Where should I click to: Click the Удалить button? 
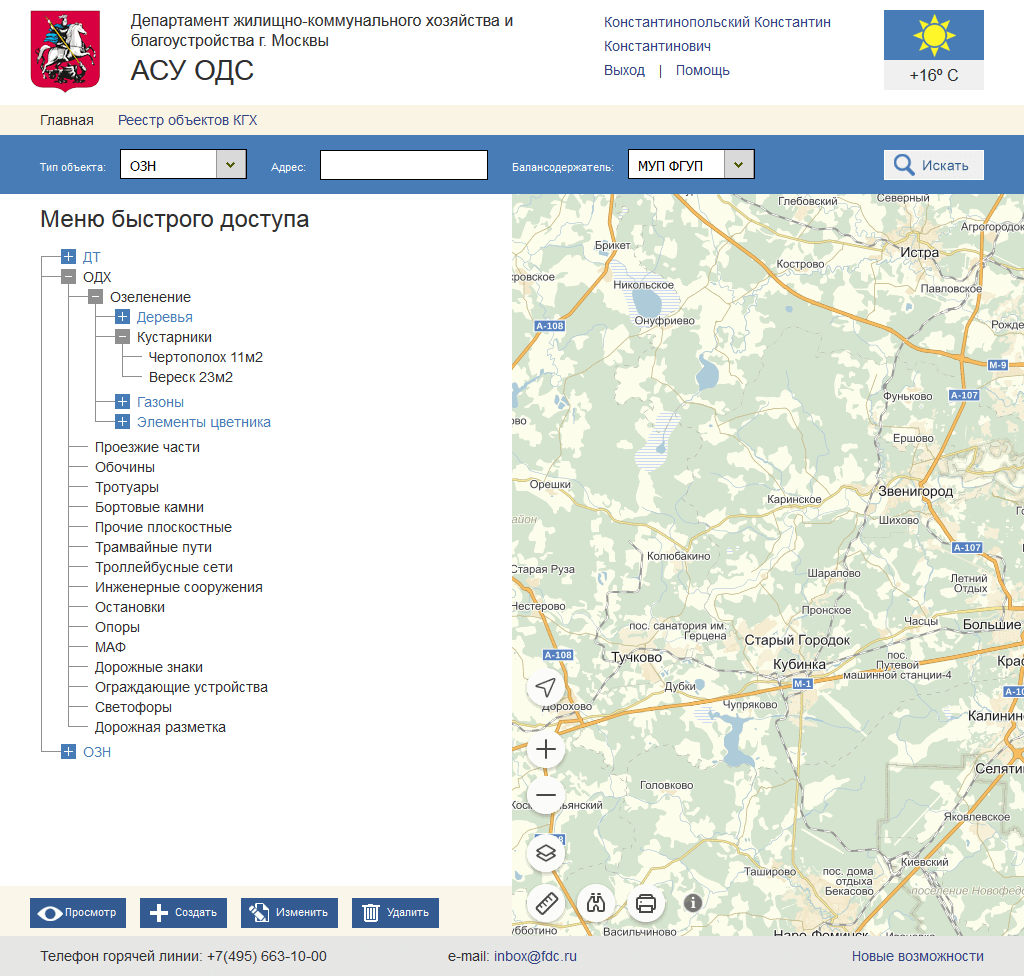point(395,912)
